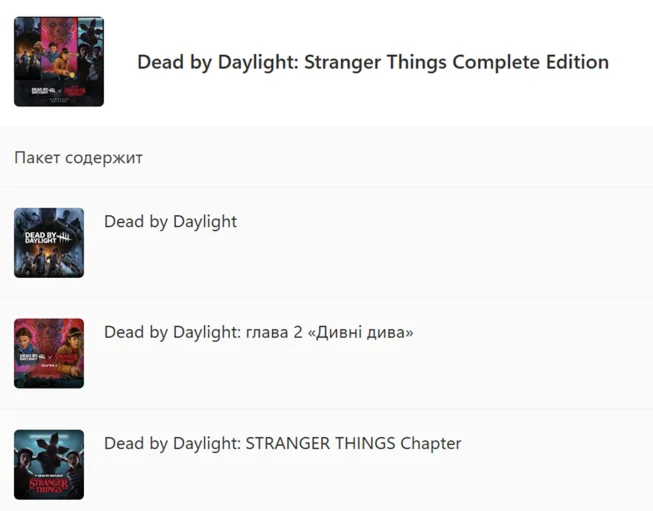Click the Dead by Daylight logo in bundle cover
Image resolution: width=653 pixels, height=511 pixels.
point(38,89)
